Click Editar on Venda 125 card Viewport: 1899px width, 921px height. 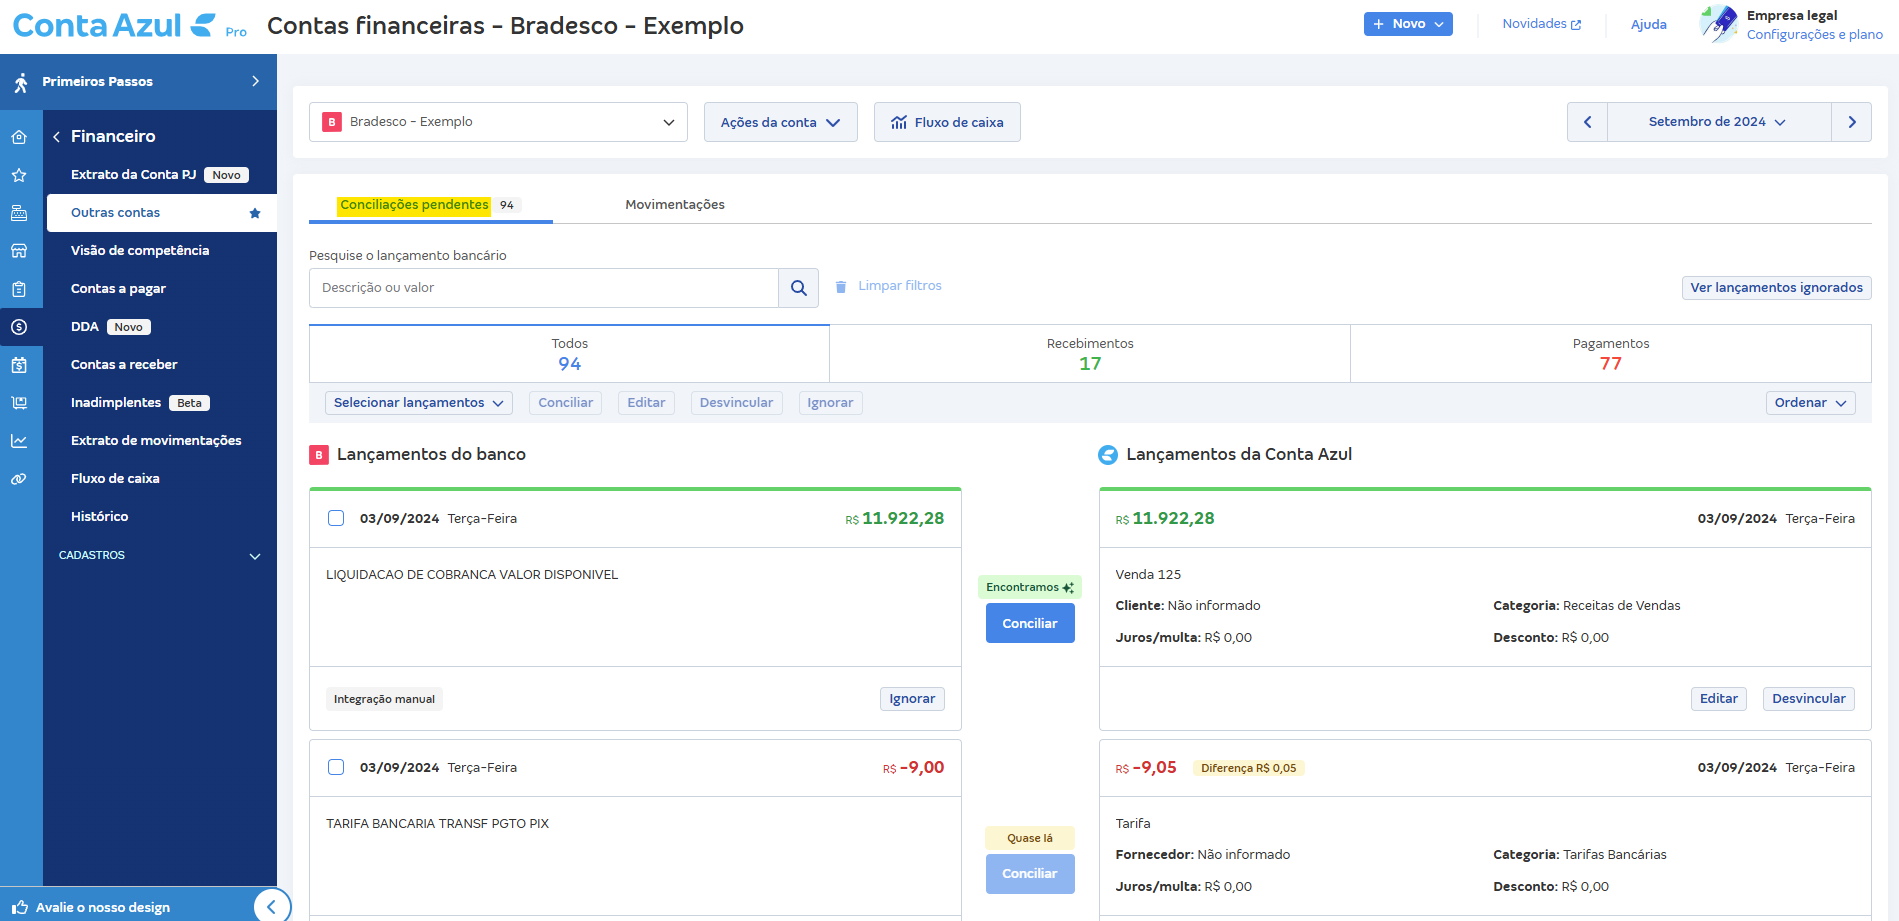pyautogui.click(x=1718, y=699)
